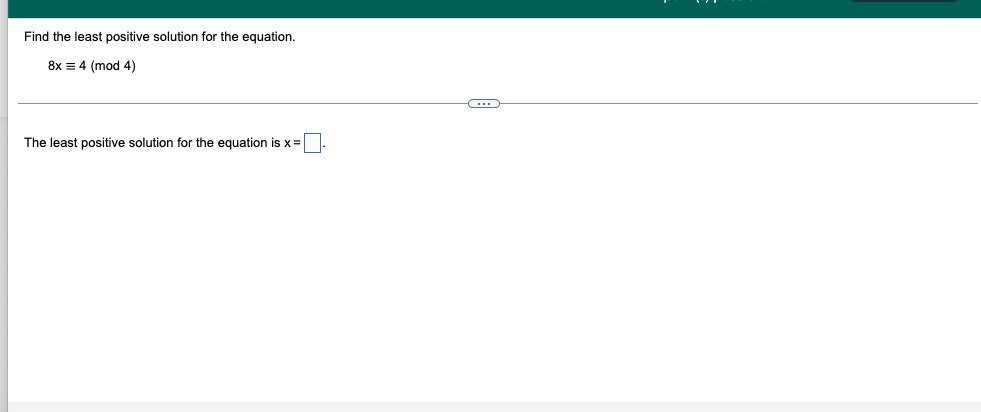Expand the ellipsis divider button
The width and height of the screenshot is (981, 412).
(484, 104)
